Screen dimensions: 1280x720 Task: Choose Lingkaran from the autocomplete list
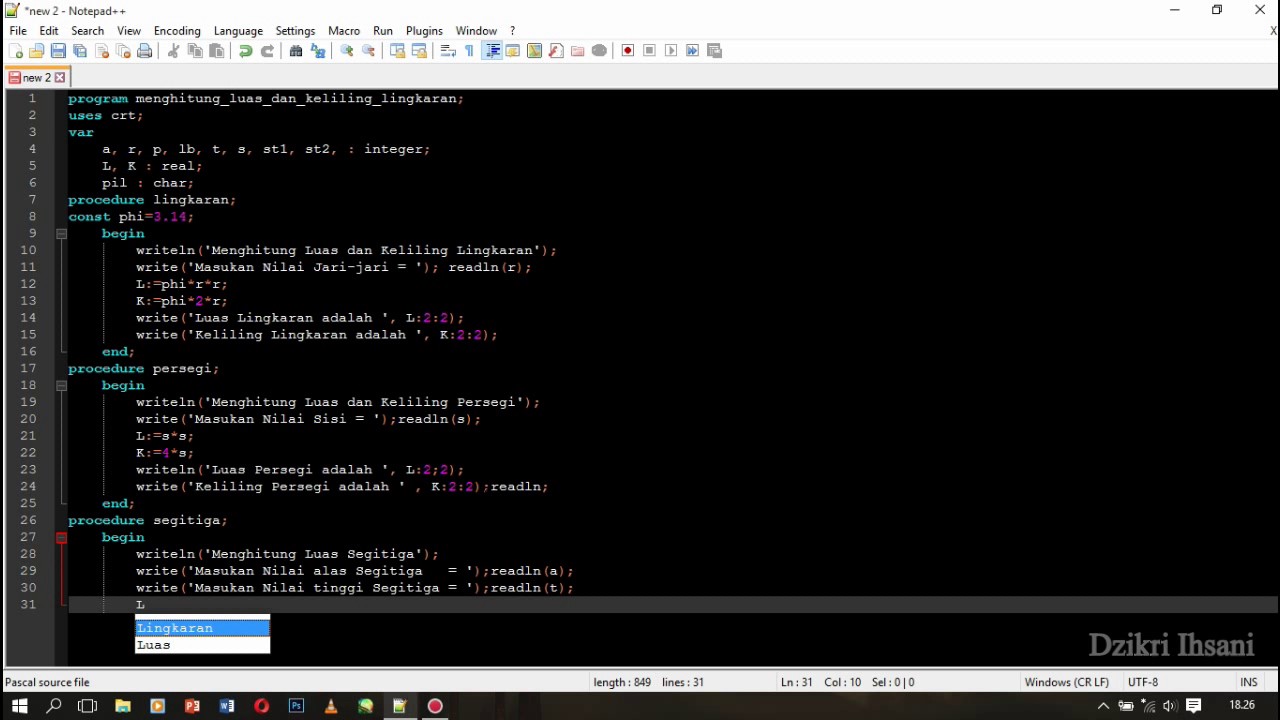202,628
